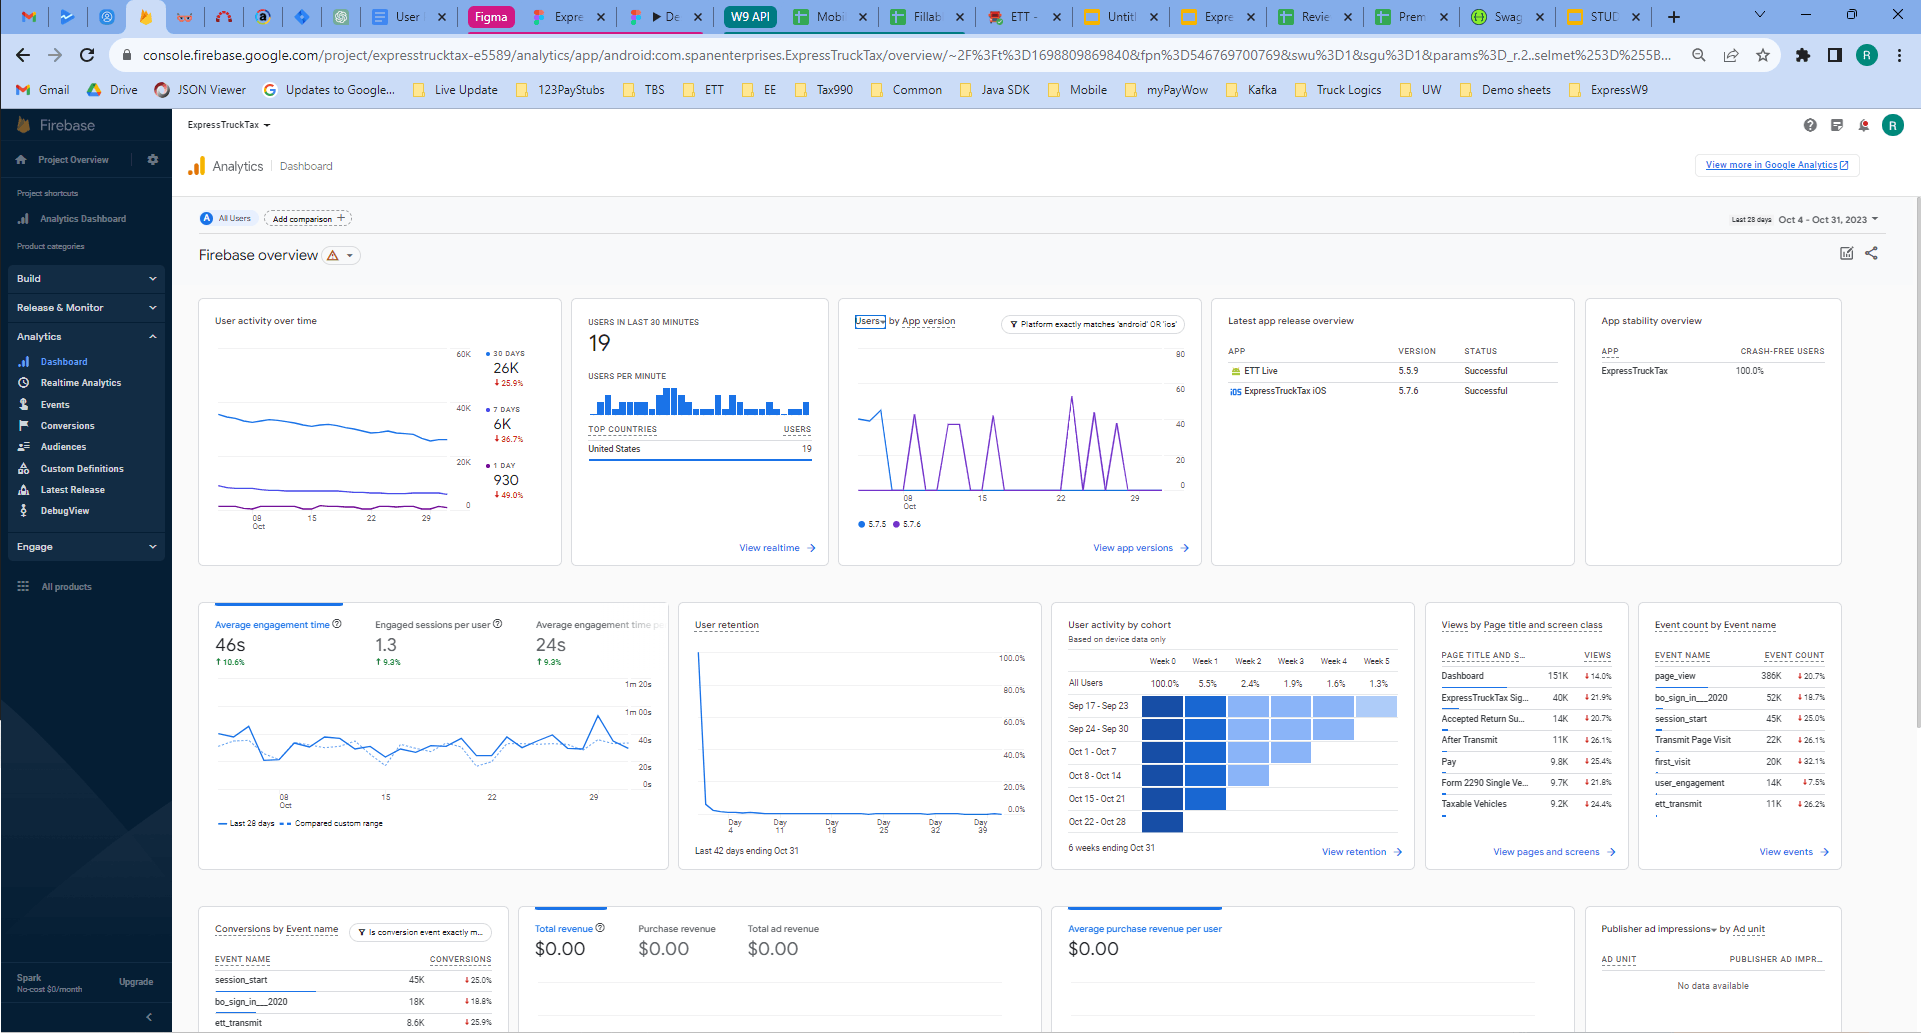Open project settings gear icon
Screen dimensions: 1921x1033
coord(153,160)
